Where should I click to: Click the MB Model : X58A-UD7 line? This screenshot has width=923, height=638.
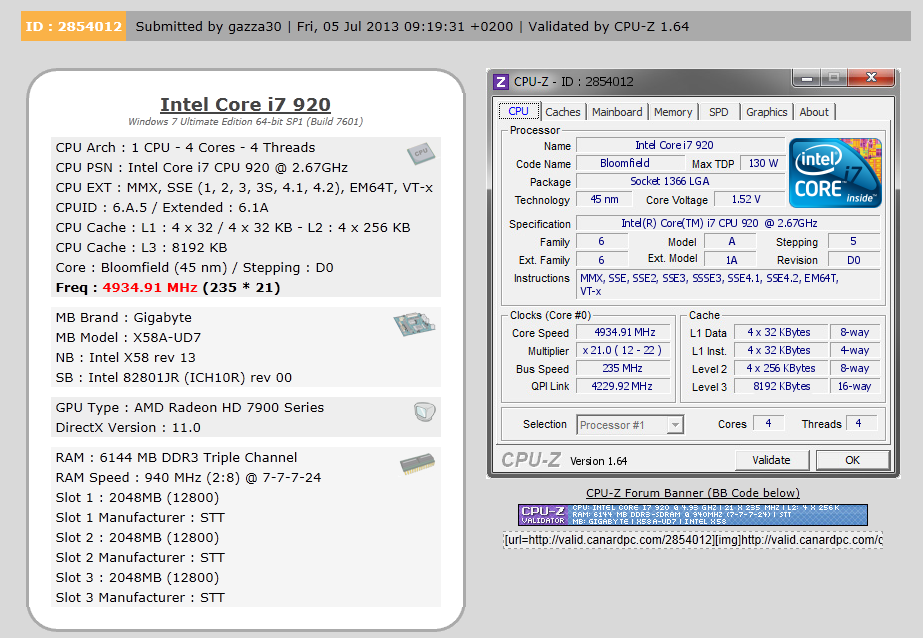(128, 338)
